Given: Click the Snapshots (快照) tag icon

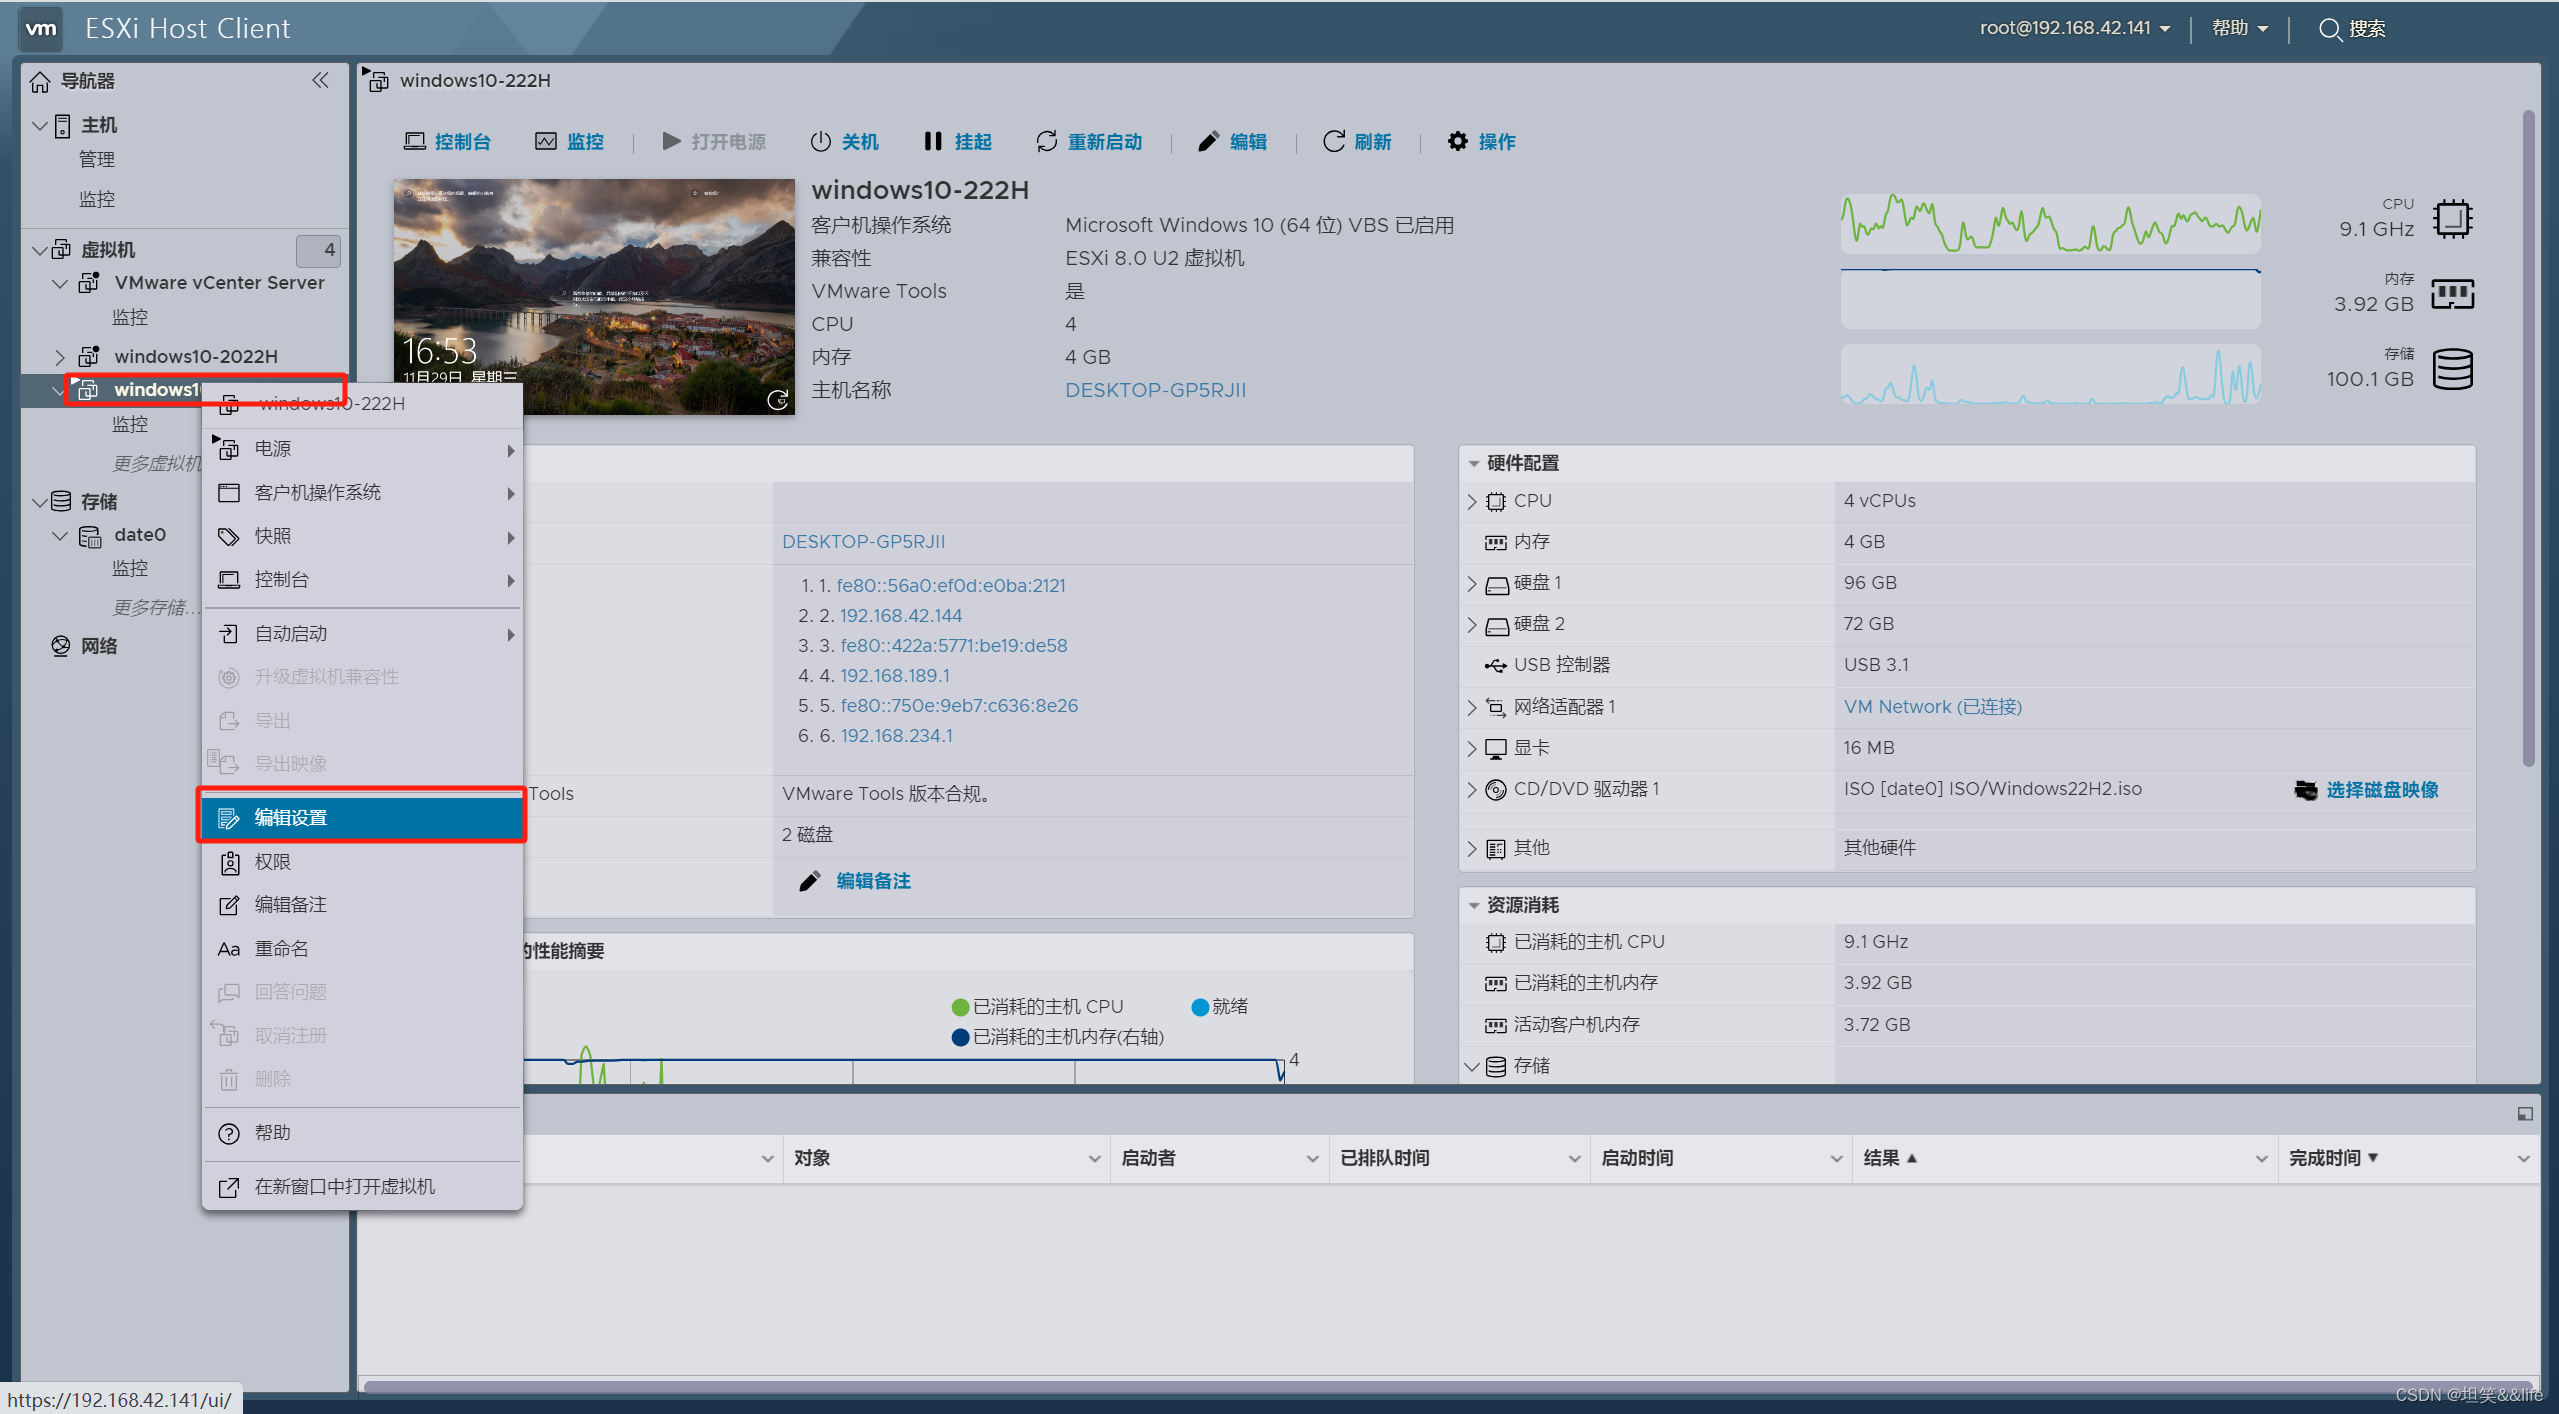Looking at the screenshot, I should (229, 536).
